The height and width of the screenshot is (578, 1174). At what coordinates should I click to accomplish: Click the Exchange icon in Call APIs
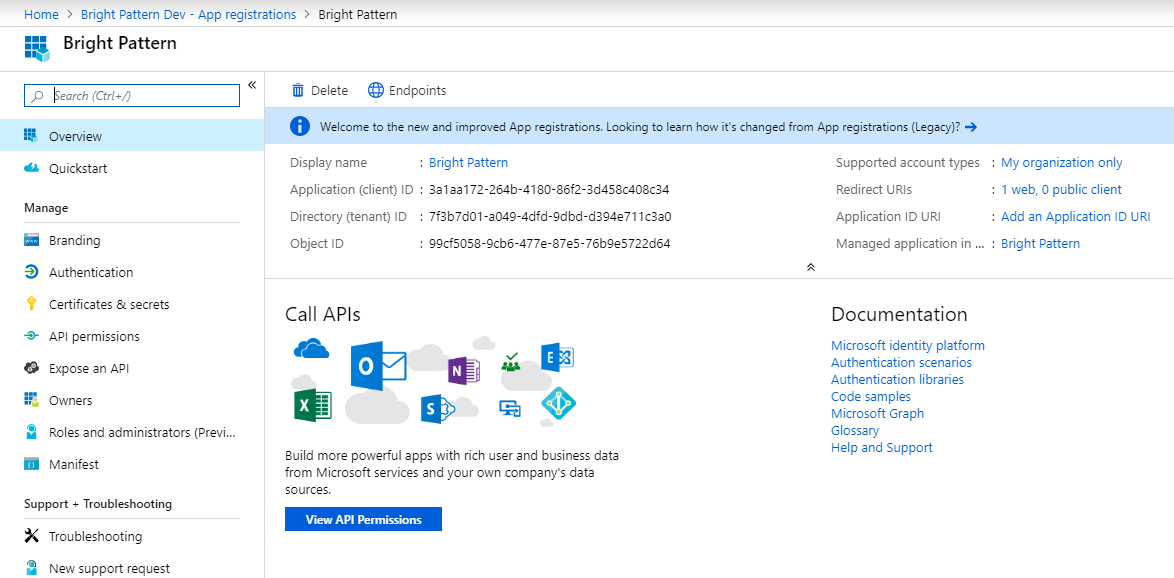558,359
